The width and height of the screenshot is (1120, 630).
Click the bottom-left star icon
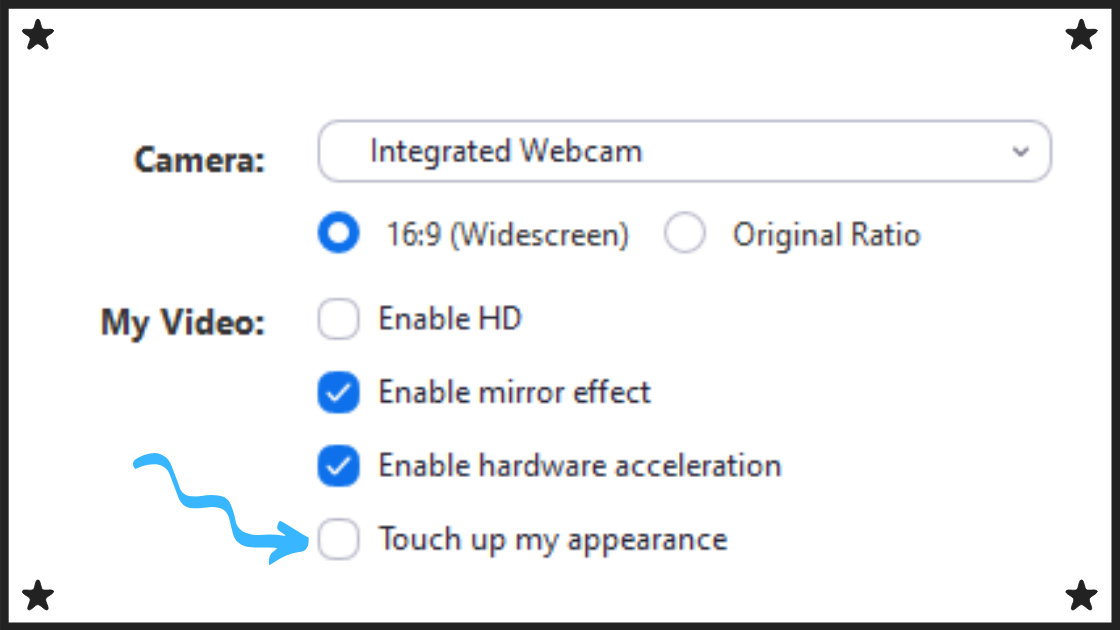pos(38,595)
